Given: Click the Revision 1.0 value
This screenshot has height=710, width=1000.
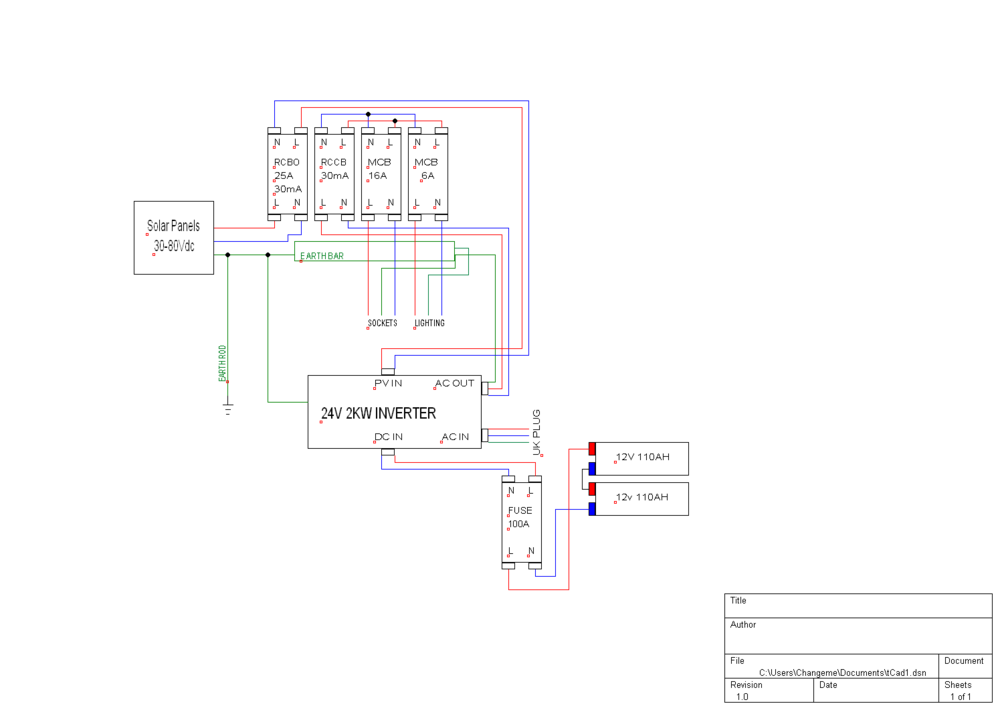Looking at the screenshot, I should click(742, 697).
